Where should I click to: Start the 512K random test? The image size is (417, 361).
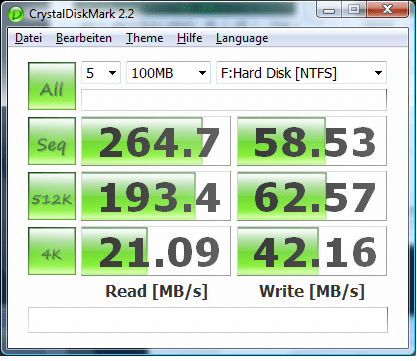coord(52,196)
